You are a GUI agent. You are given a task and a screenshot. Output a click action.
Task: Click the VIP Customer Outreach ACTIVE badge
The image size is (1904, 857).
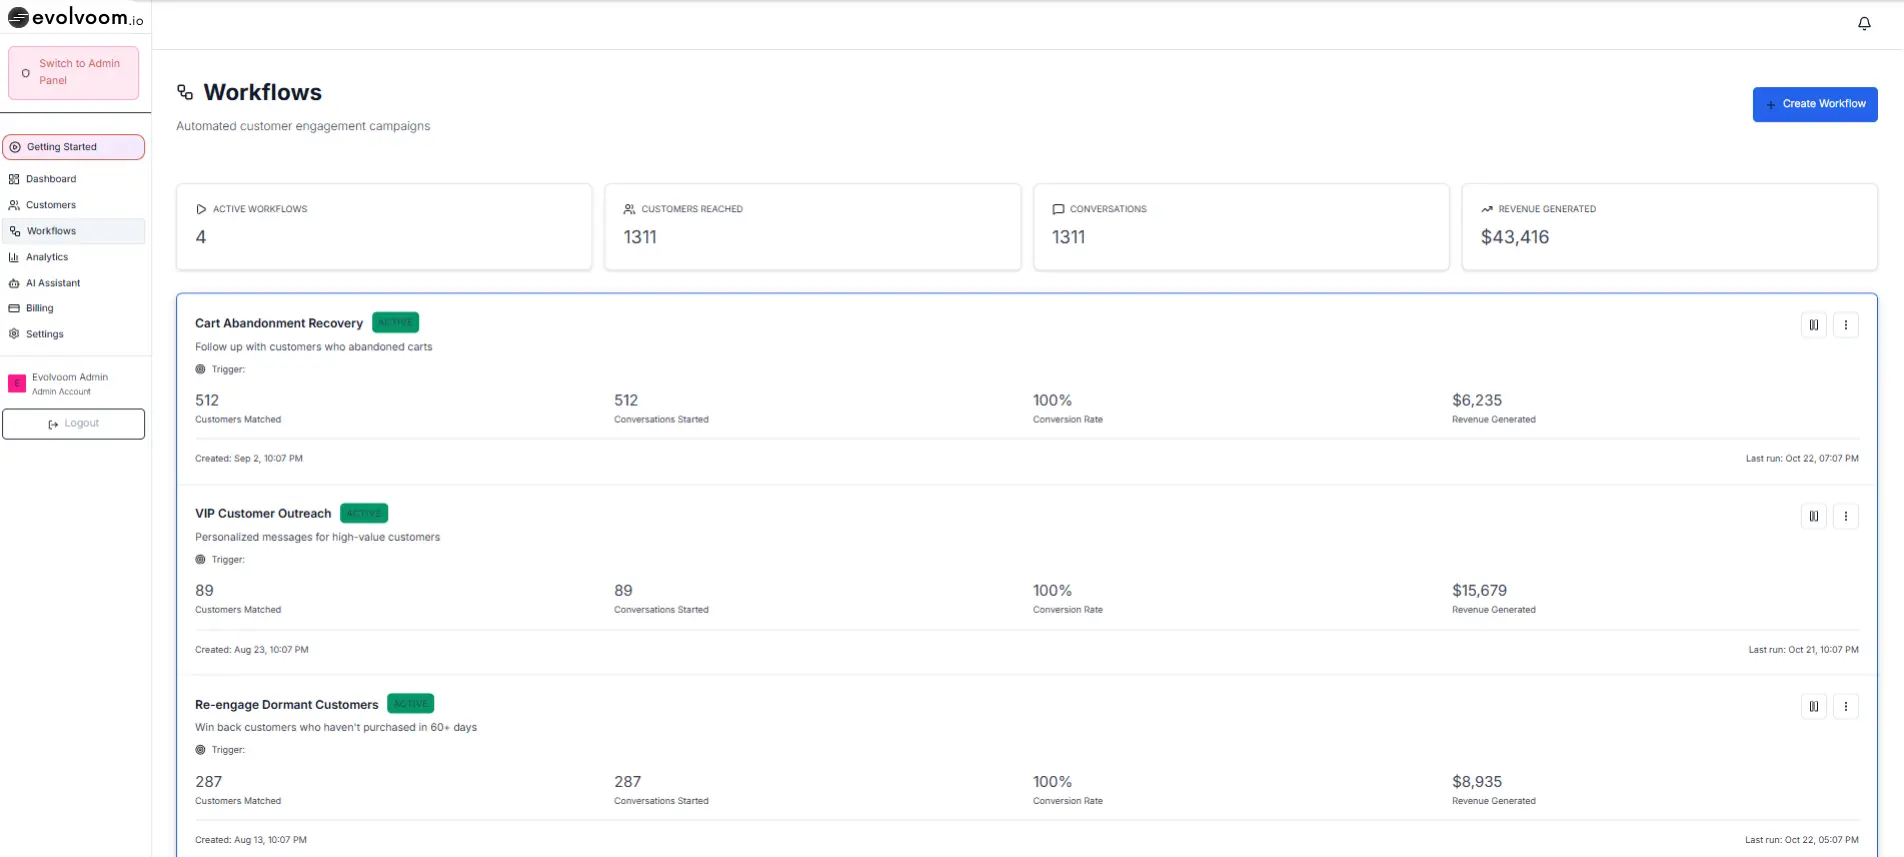tap(364, 513)
